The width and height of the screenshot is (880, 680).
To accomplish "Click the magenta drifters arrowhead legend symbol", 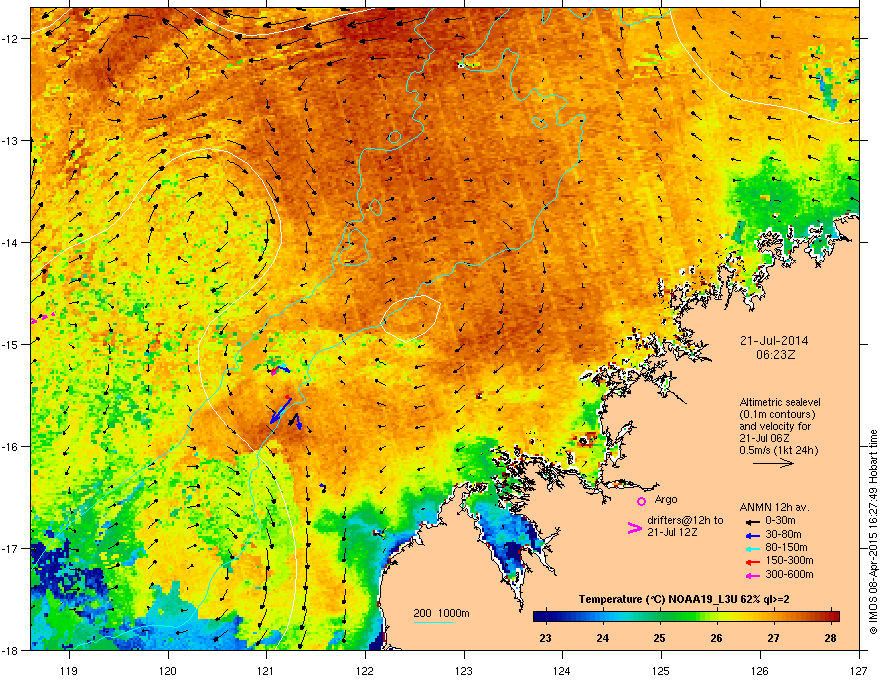I will [x=634, y=528].
